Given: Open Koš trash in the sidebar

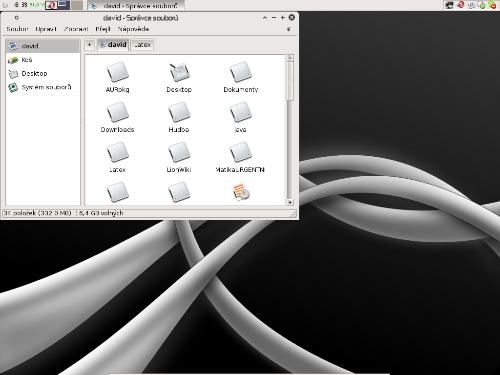Looking at the screenshot, I should pyautogui.click(x=43, y=60).
